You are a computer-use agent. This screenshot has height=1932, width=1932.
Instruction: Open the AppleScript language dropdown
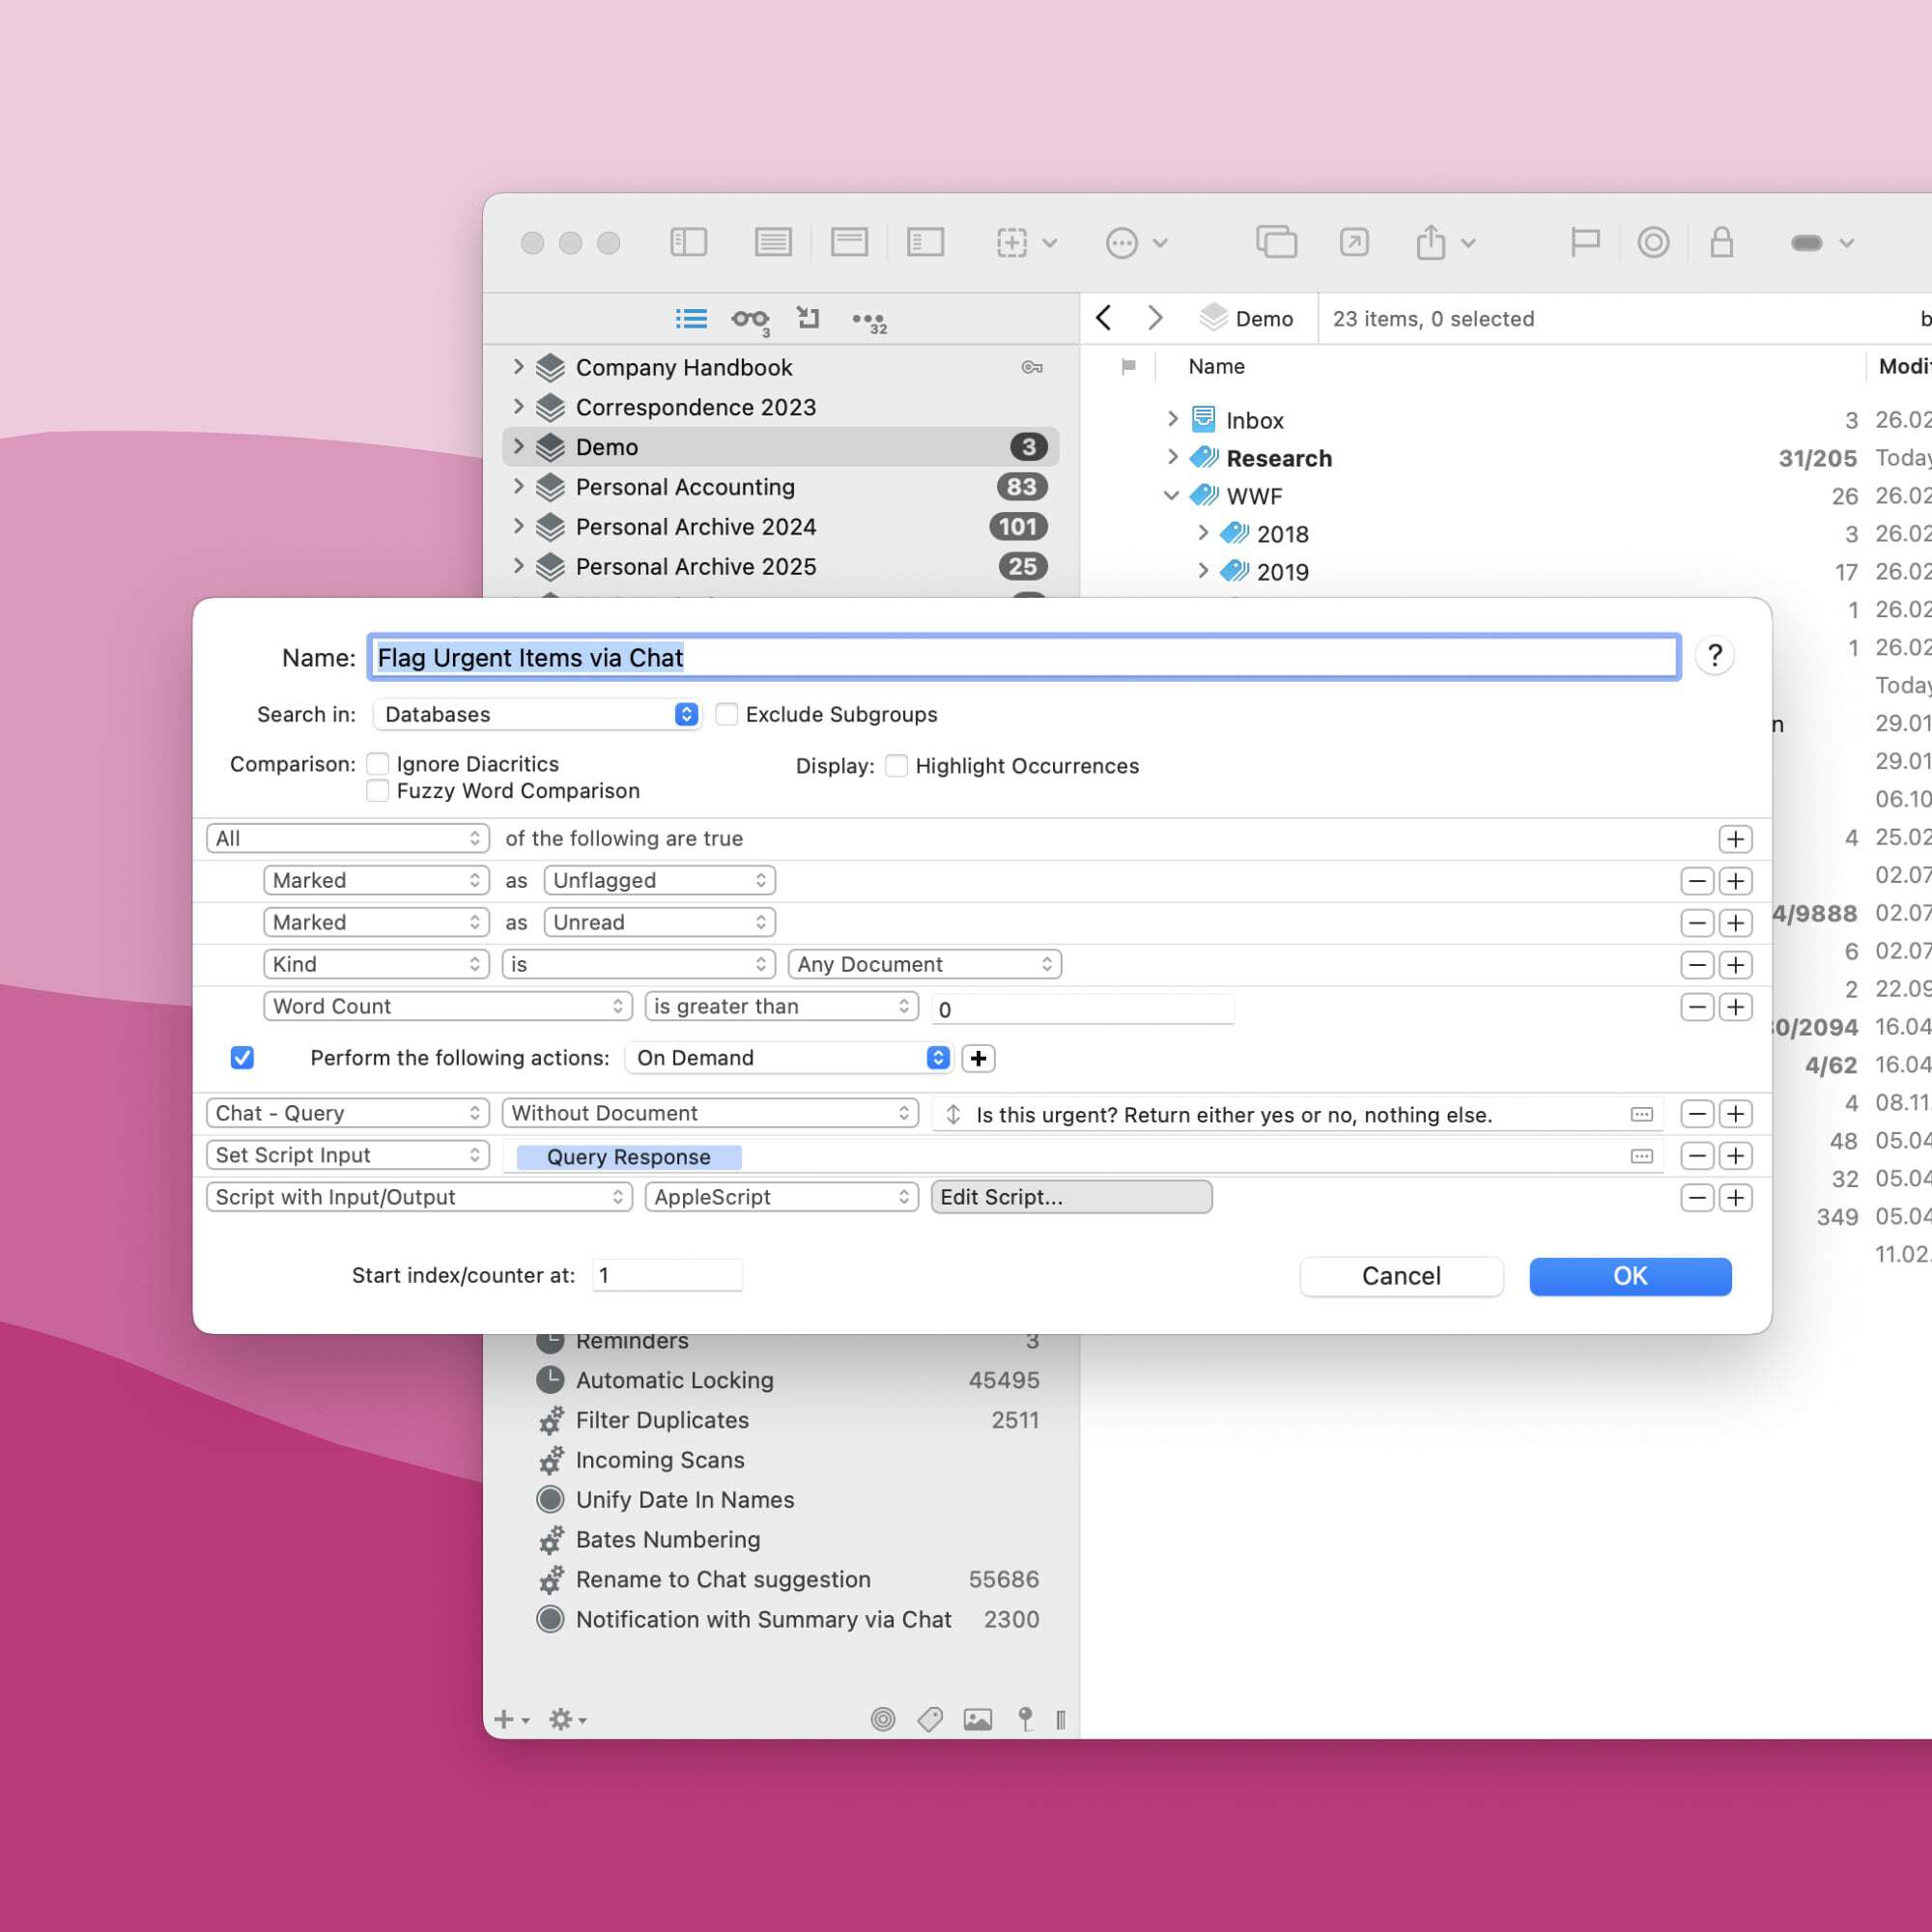(x=782, y=1197)
